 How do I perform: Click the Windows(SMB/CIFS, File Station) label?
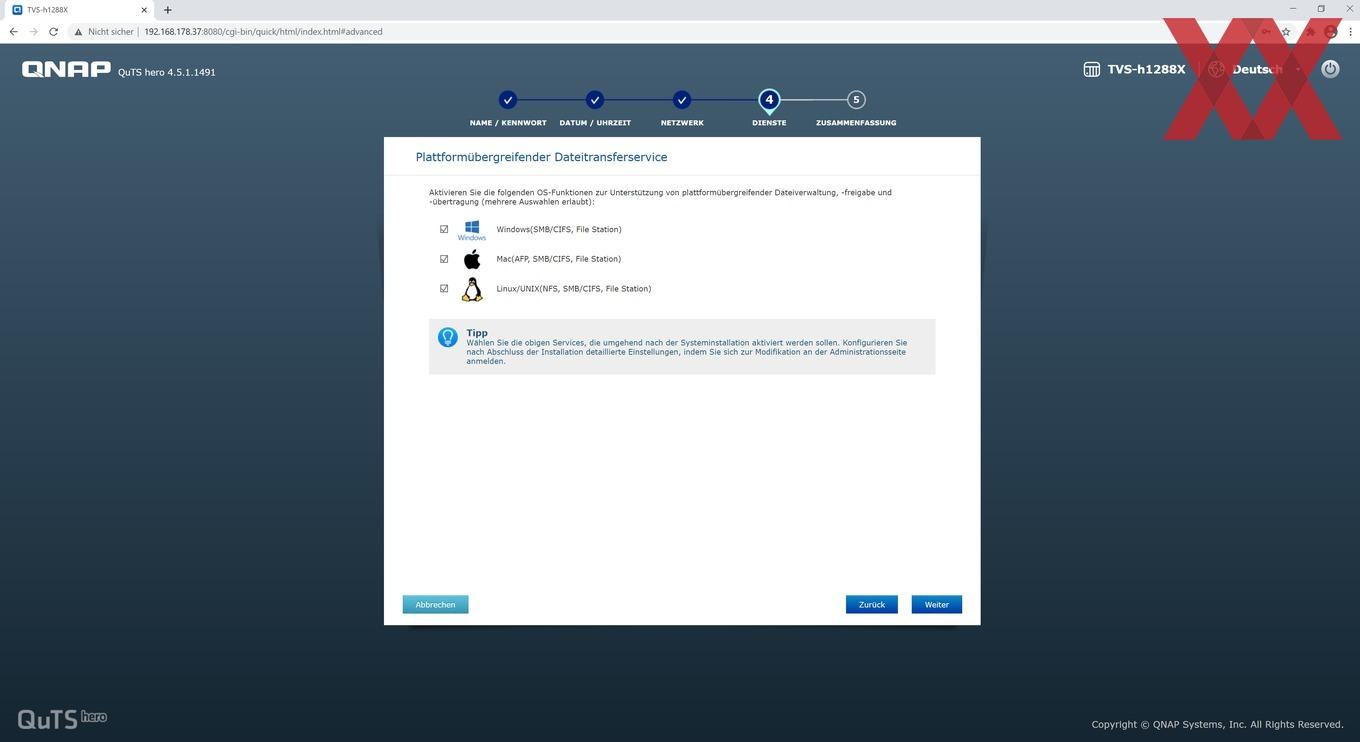coord(559,230)
